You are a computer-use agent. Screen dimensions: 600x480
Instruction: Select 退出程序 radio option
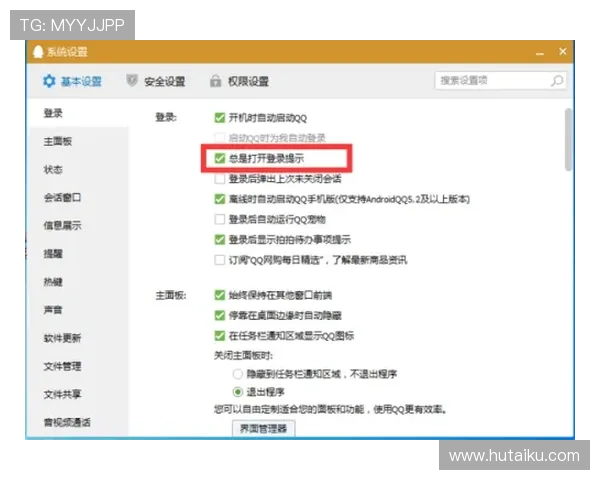tap(238, 392)
